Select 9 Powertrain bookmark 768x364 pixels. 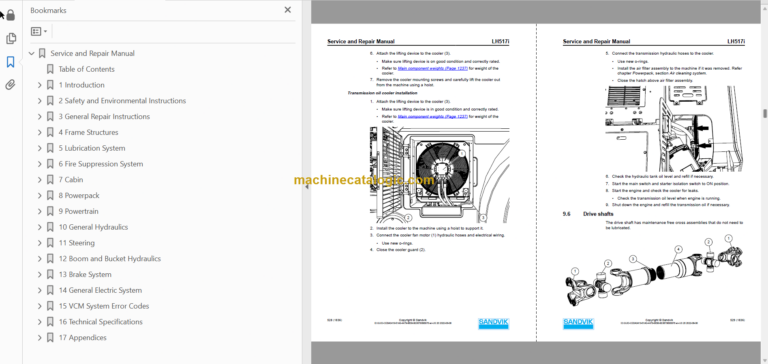(78, 211)
